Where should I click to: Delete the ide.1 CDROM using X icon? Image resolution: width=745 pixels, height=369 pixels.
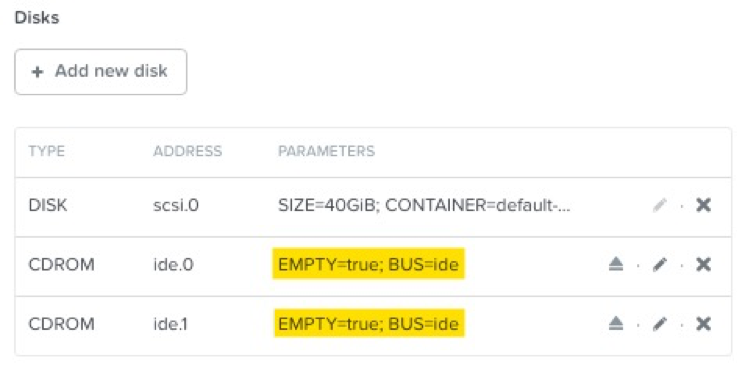[703, 324]
